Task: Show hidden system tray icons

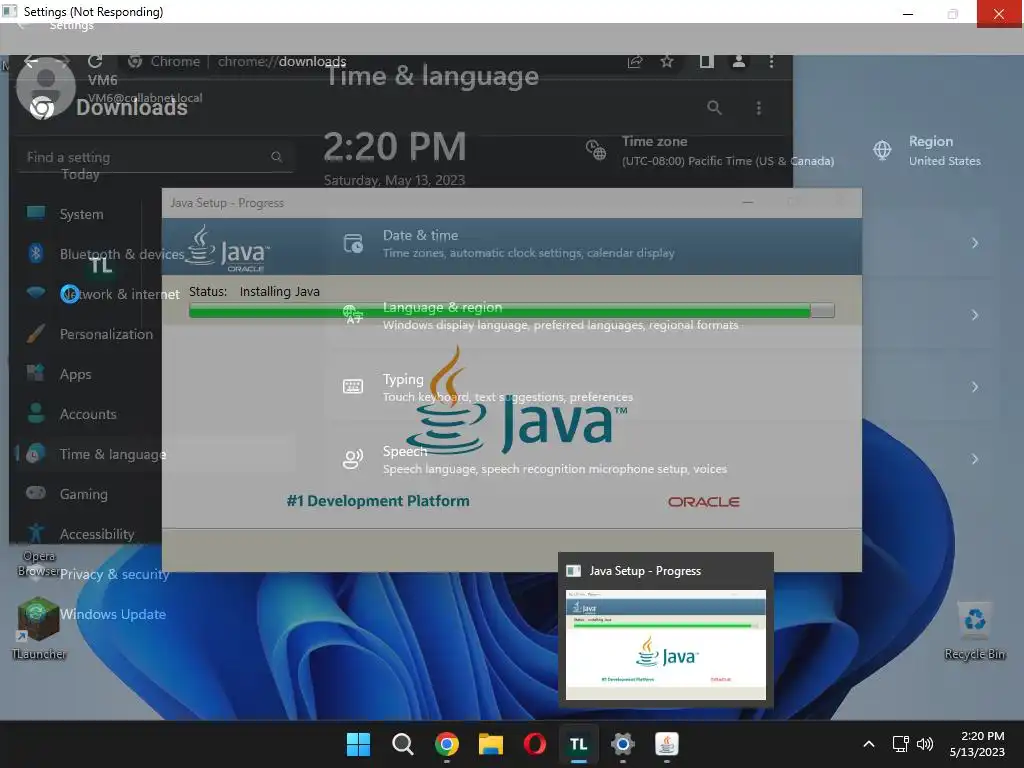Action: 869,744
